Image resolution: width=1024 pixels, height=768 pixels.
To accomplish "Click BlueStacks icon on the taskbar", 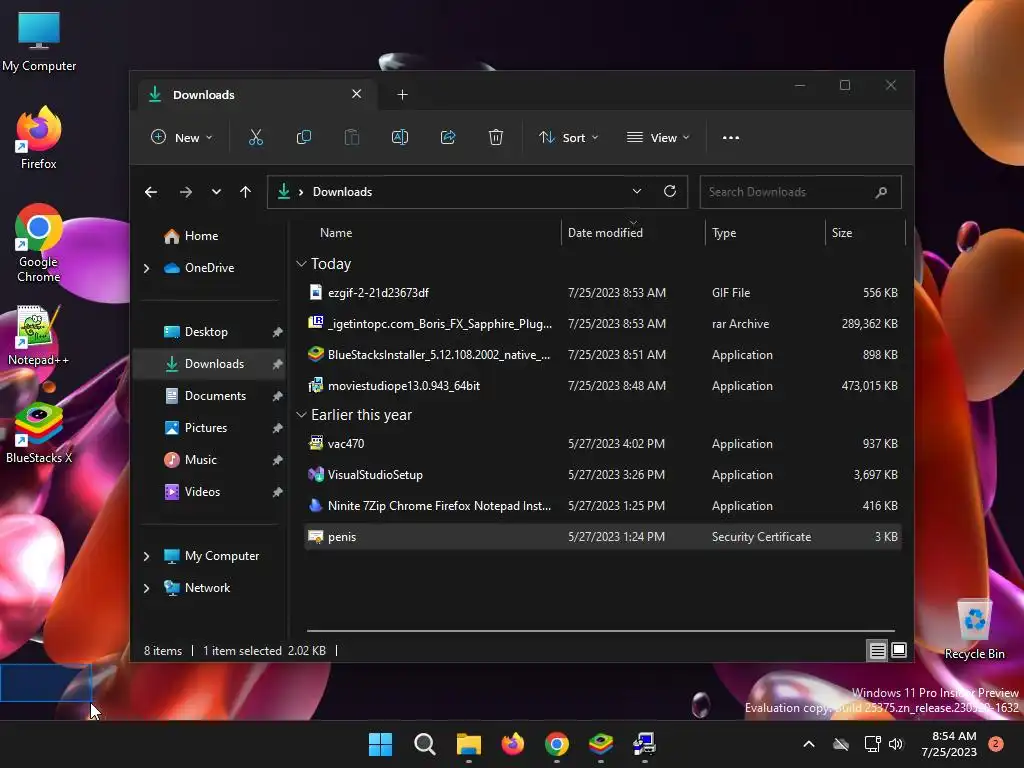I will [x=600, y=744].
